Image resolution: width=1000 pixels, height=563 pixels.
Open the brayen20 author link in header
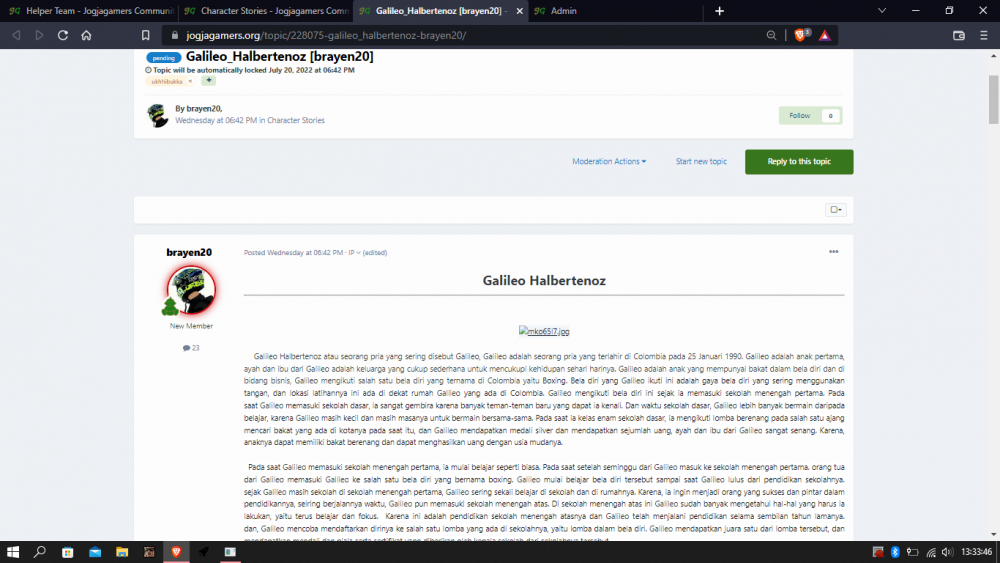(203, 108)
